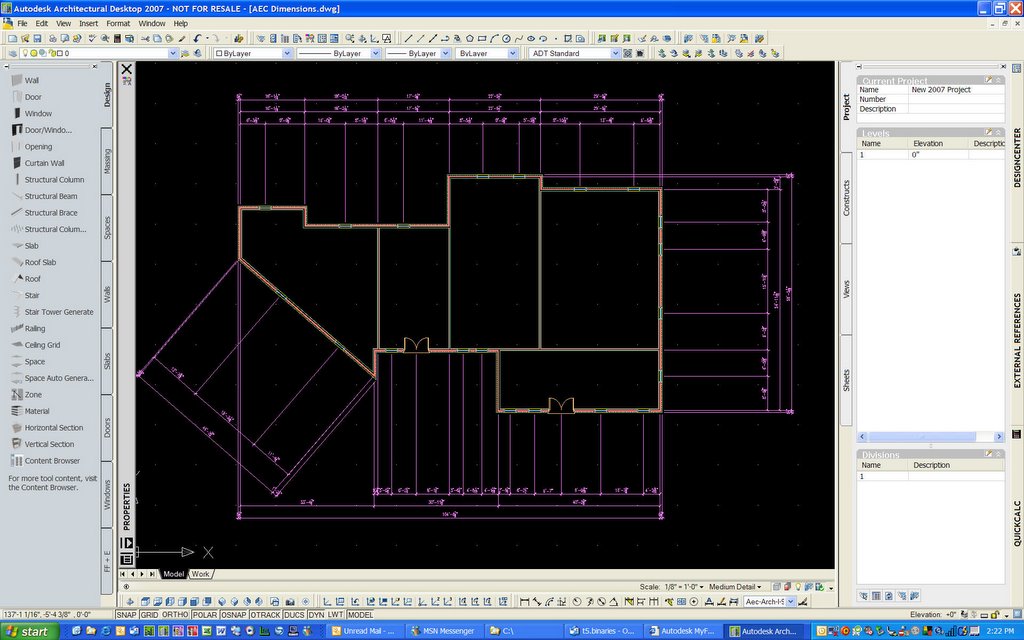This screenshot has width=1024, height=640.
Task: Select the Stair tool
Action: [x=32, y=295]
